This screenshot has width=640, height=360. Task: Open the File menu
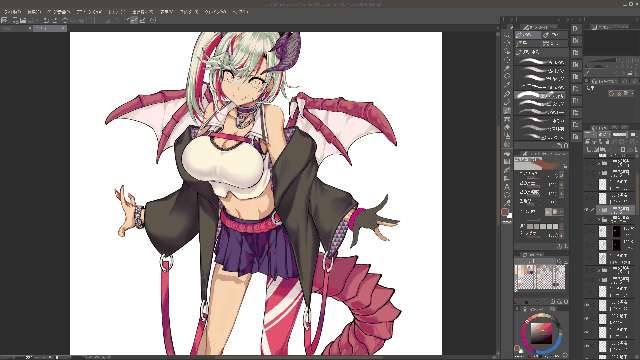(12, 12)
